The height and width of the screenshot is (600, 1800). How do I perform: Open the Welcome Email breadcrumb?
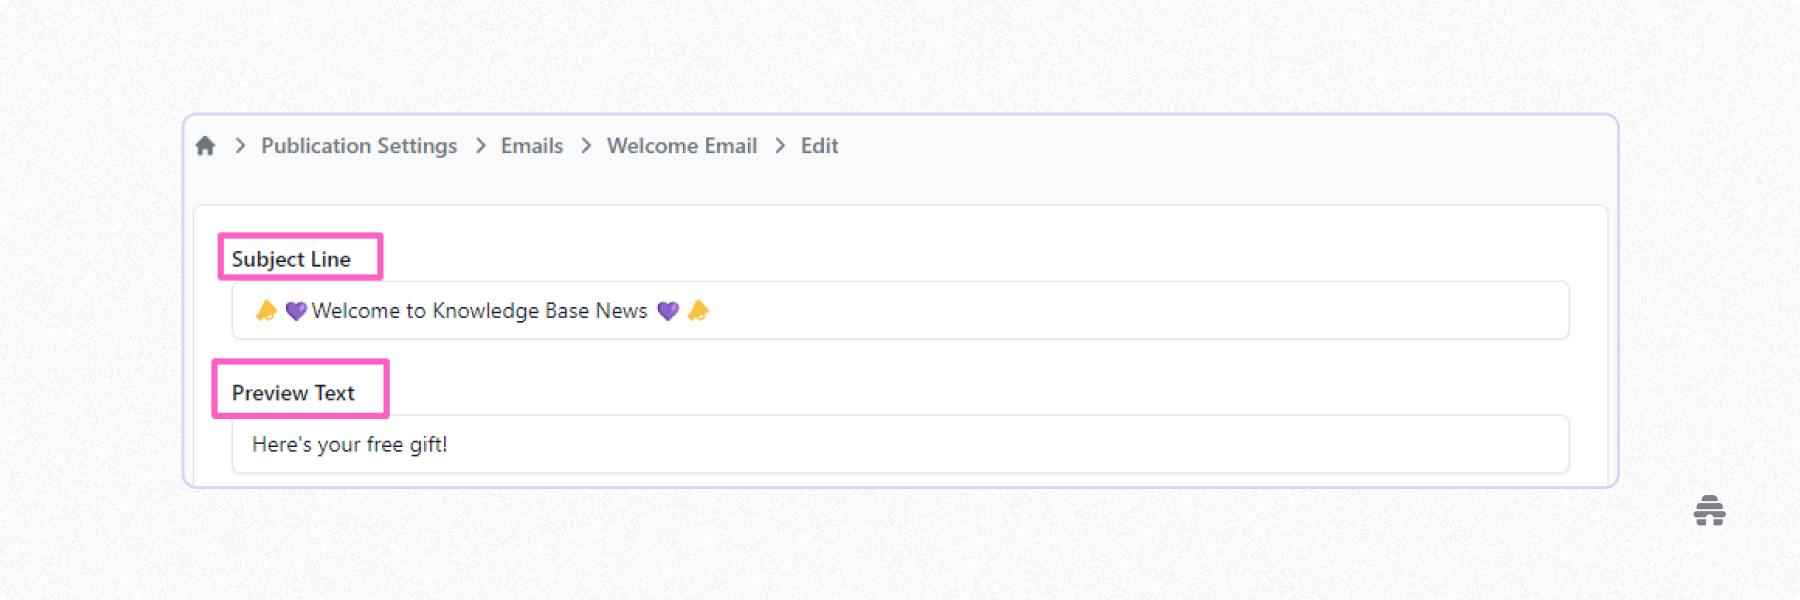tap(682, 146)
